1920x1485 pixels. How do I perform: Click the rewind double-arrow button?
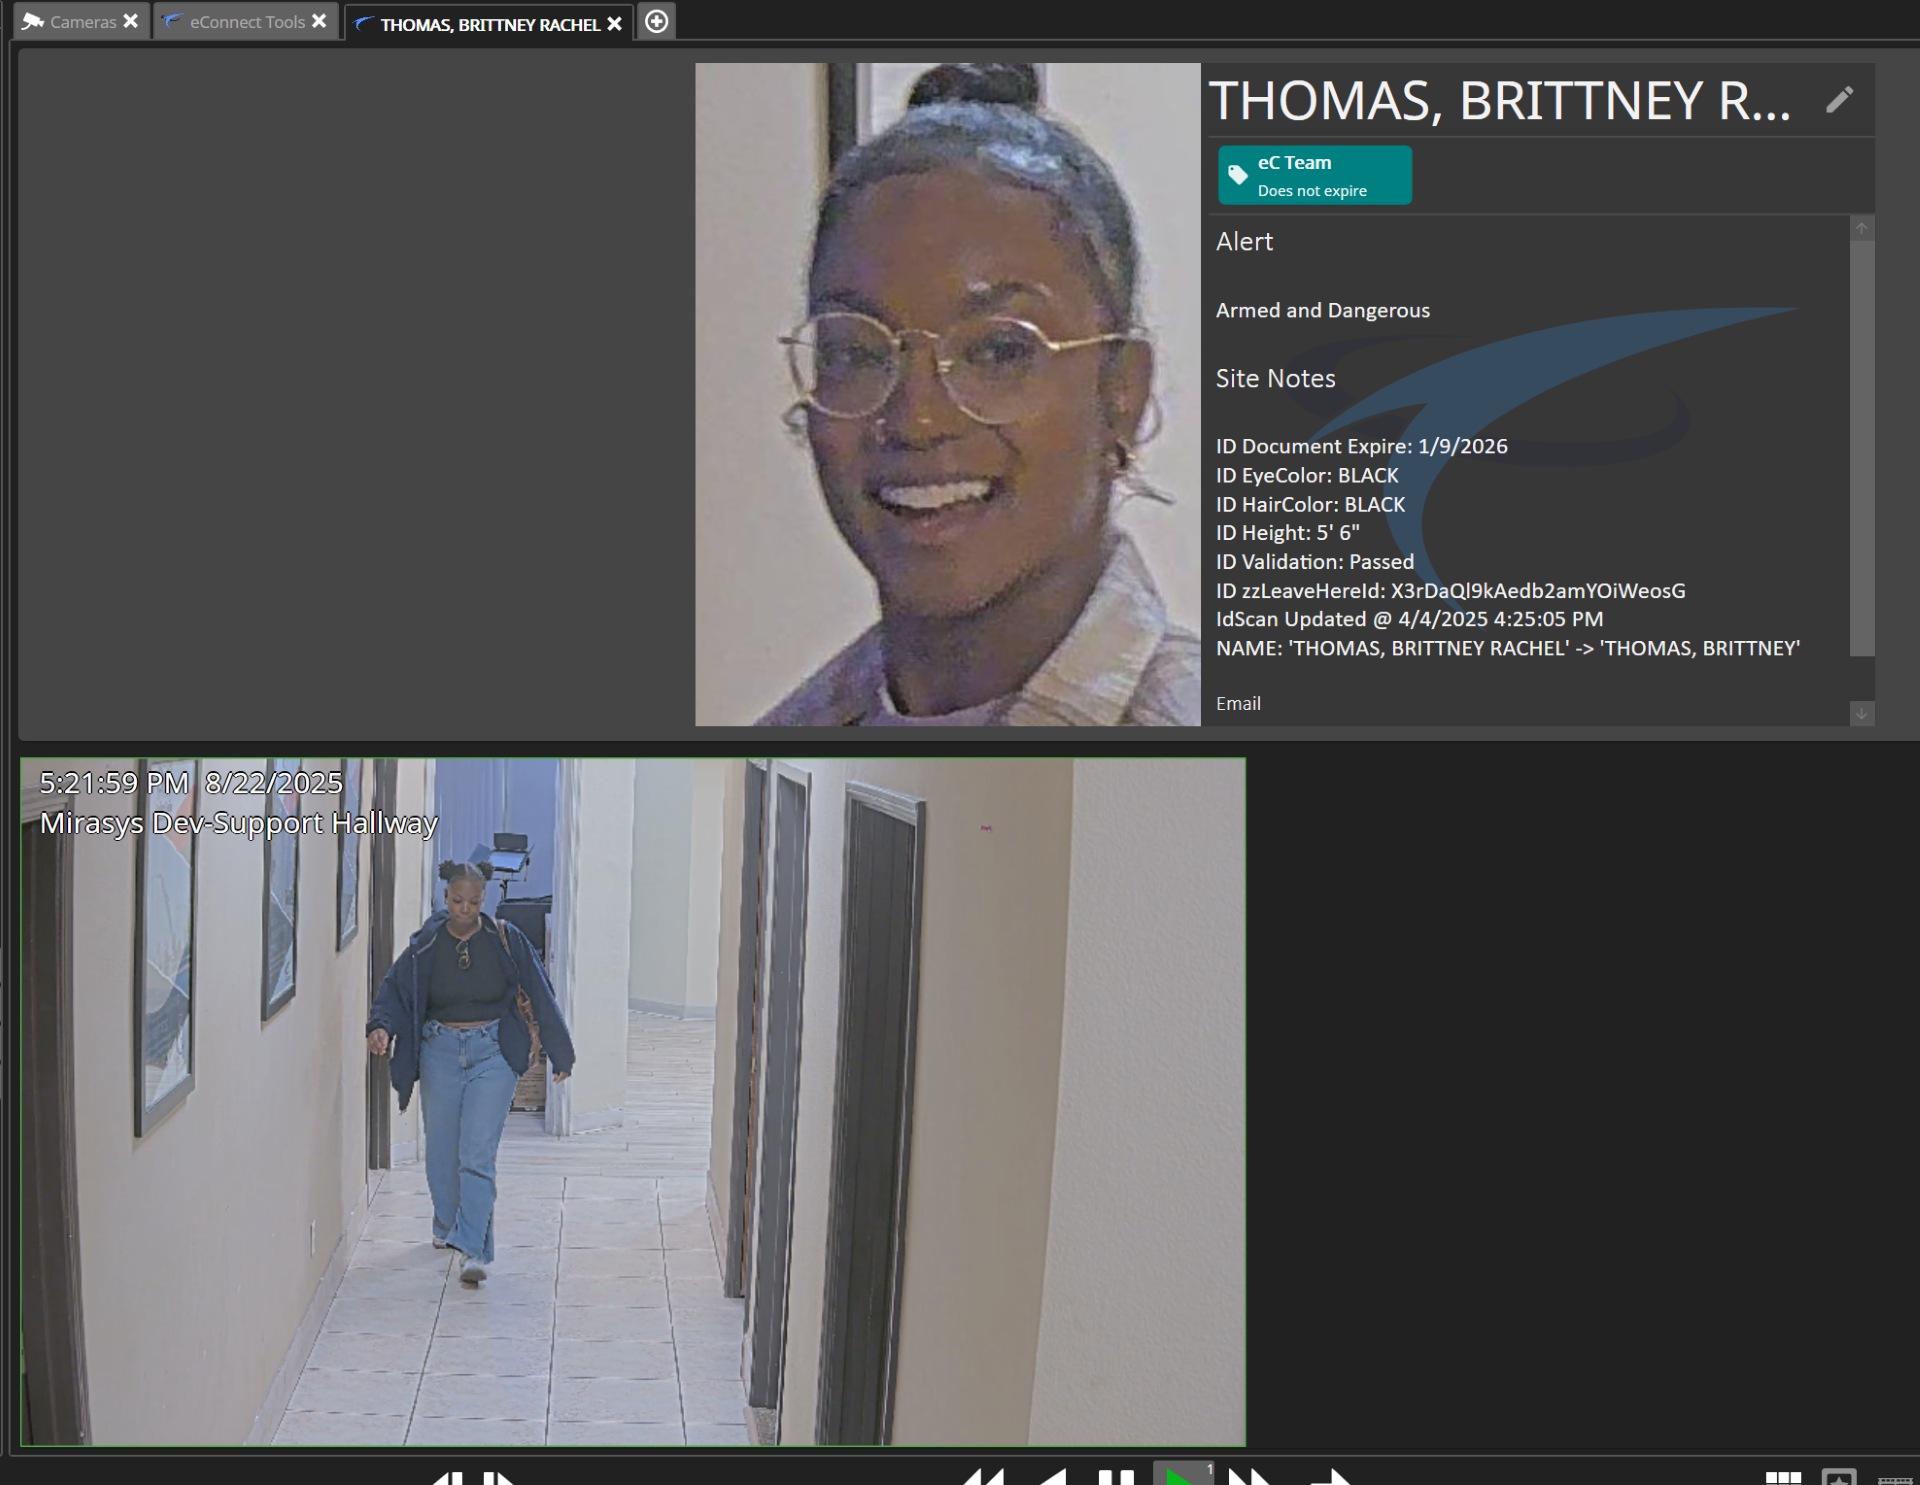(984, 1477)
